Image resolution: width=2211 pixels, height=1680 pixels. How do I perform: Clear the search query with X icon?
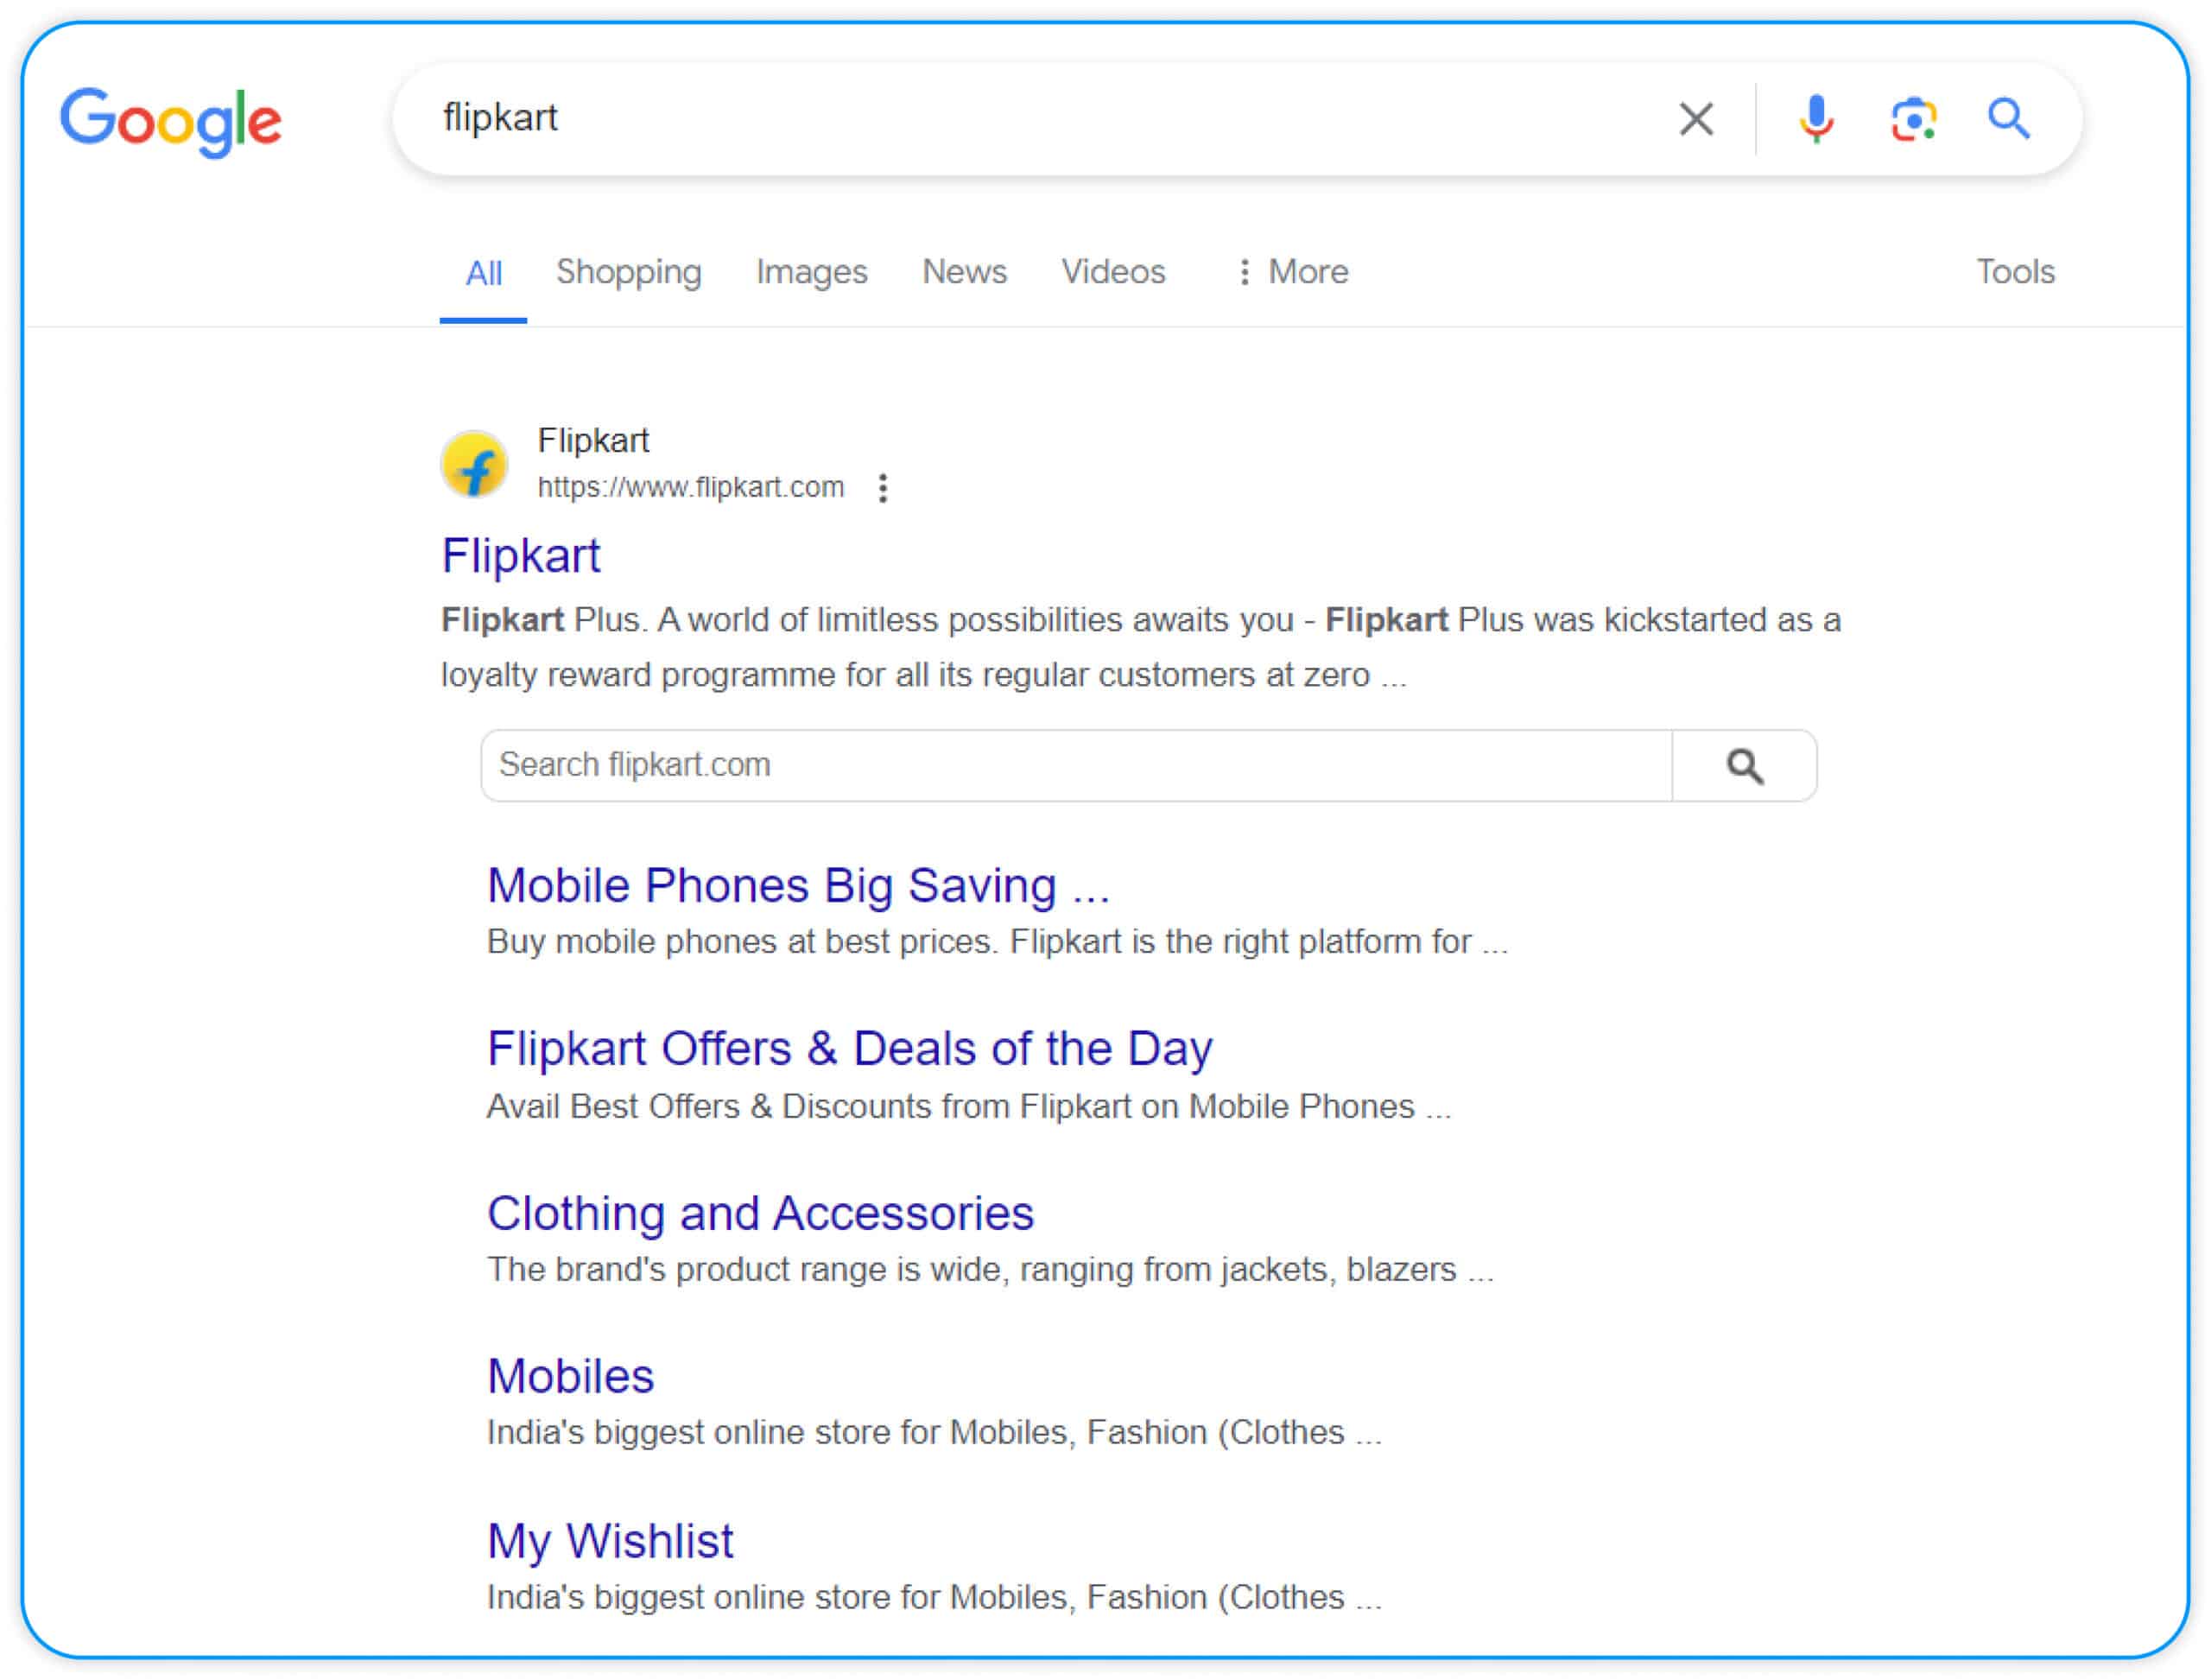1696,119
